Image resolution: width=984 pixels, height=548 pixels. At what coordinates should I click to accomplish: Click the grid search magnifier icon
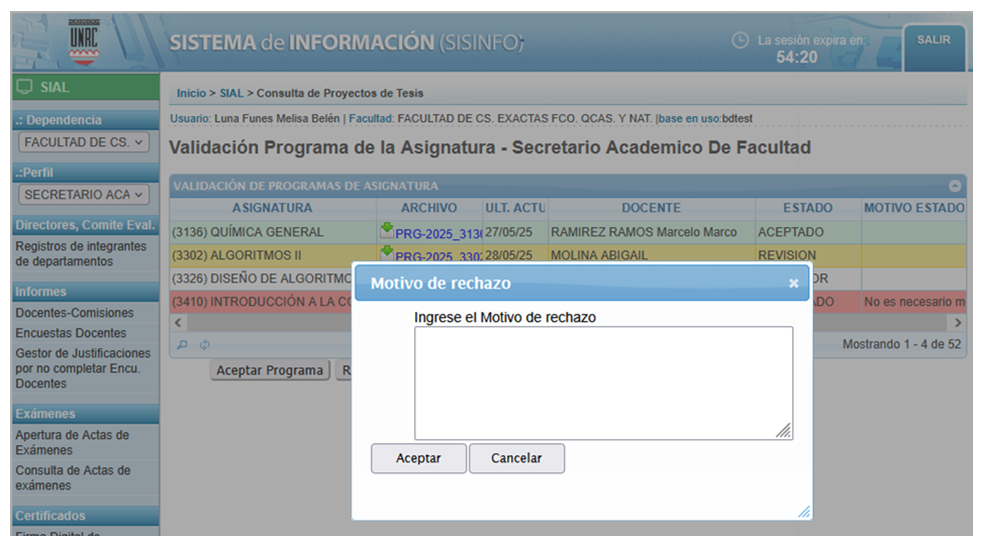coord(181,345)
